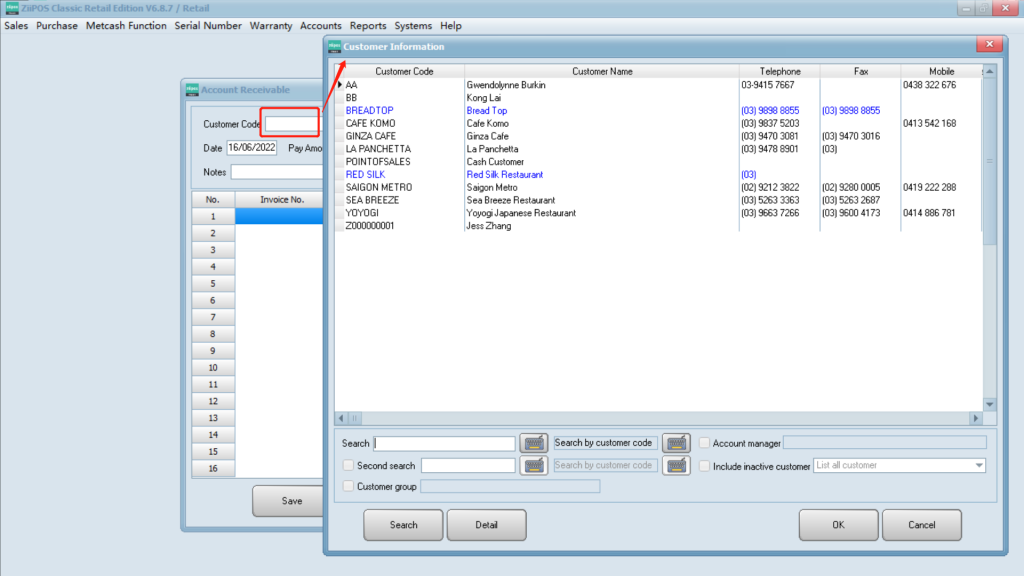Click the customer list scroll-down arrow
The width and height of the screenshot is (1024, 576).
pos(989,404)
